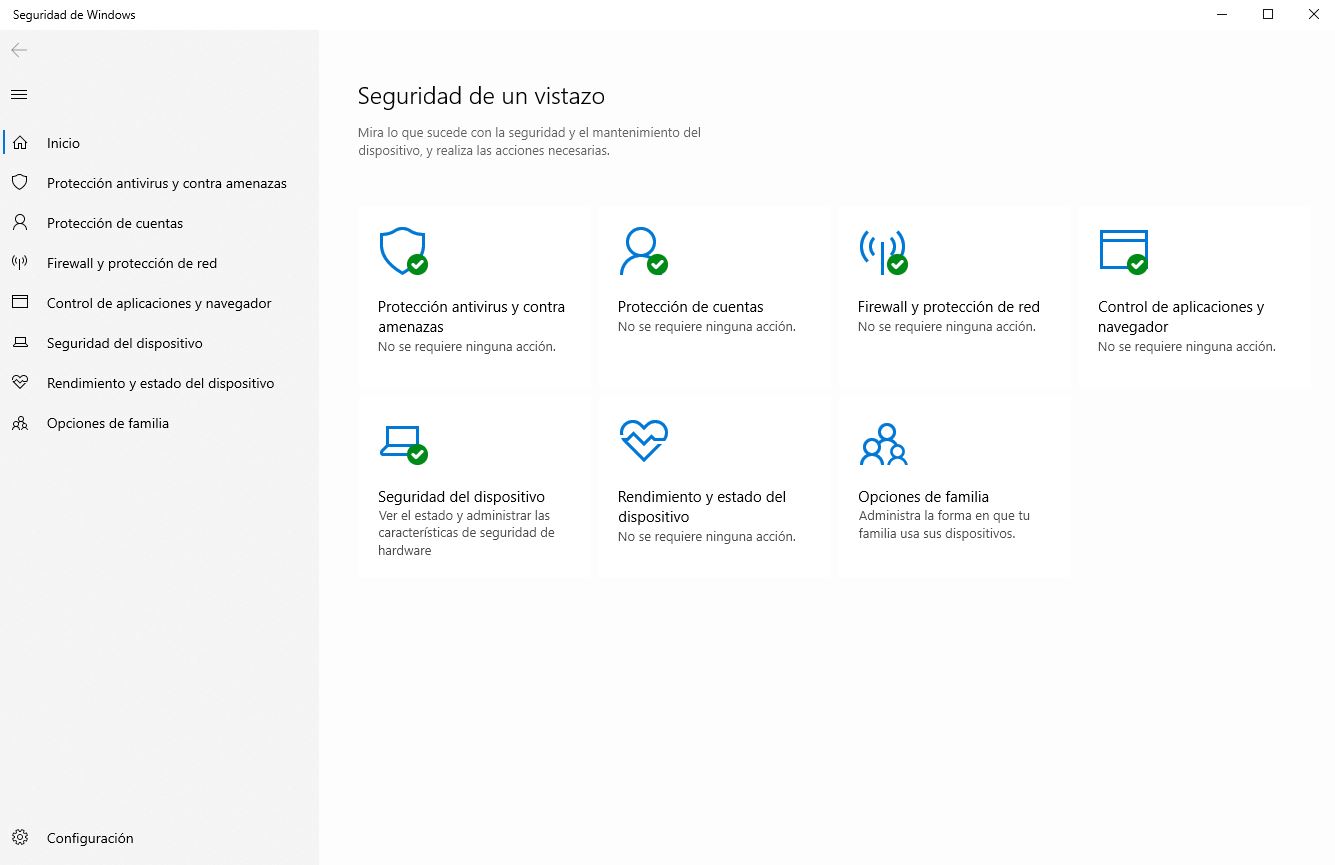The image size is (1335, 865).
Task: Maximize the Seguridad de Windows window
Action: (x=1268, y=14)
